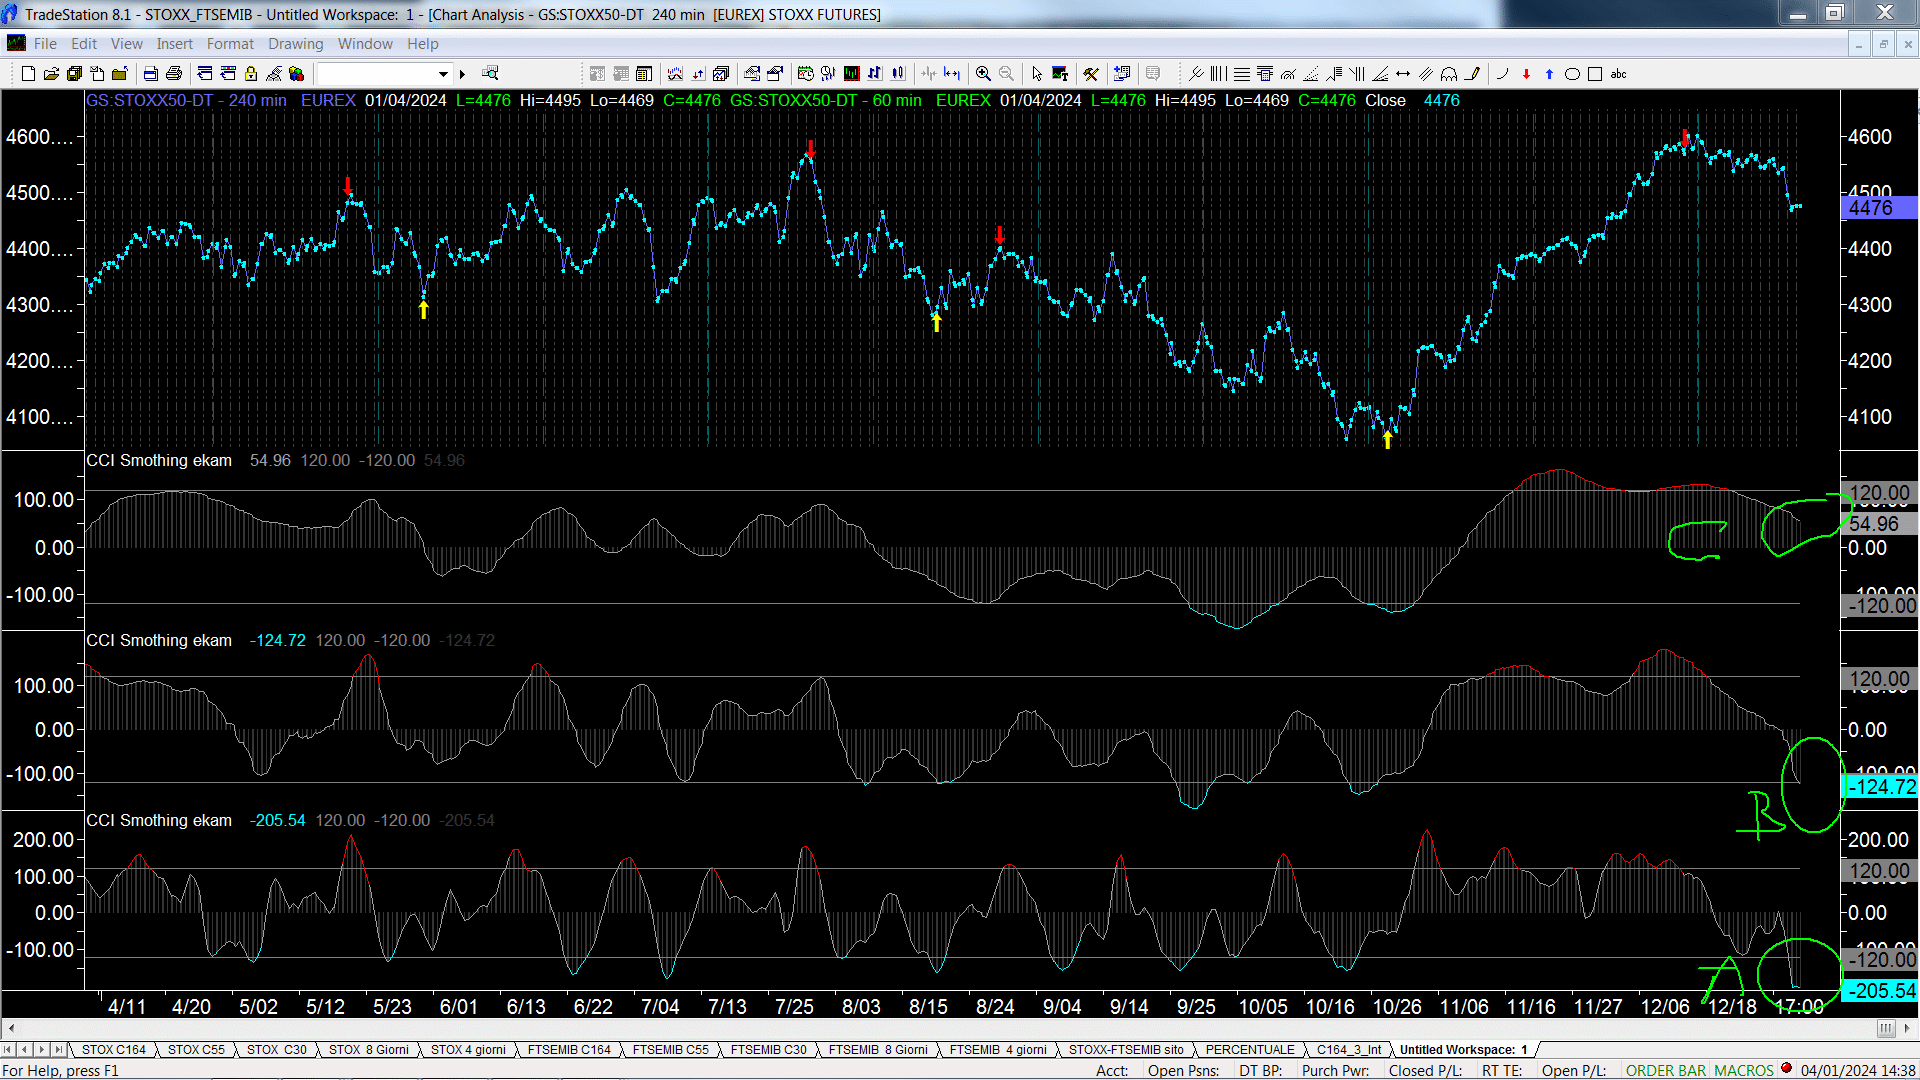Select the red down arrow tool
The width and height of the screenshot is (1920, 1080).
[1526, 73]
